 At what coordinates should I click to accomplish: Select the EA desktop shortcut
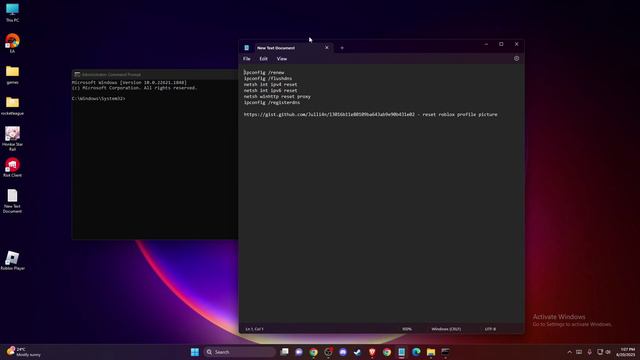(x=12, y=43)
